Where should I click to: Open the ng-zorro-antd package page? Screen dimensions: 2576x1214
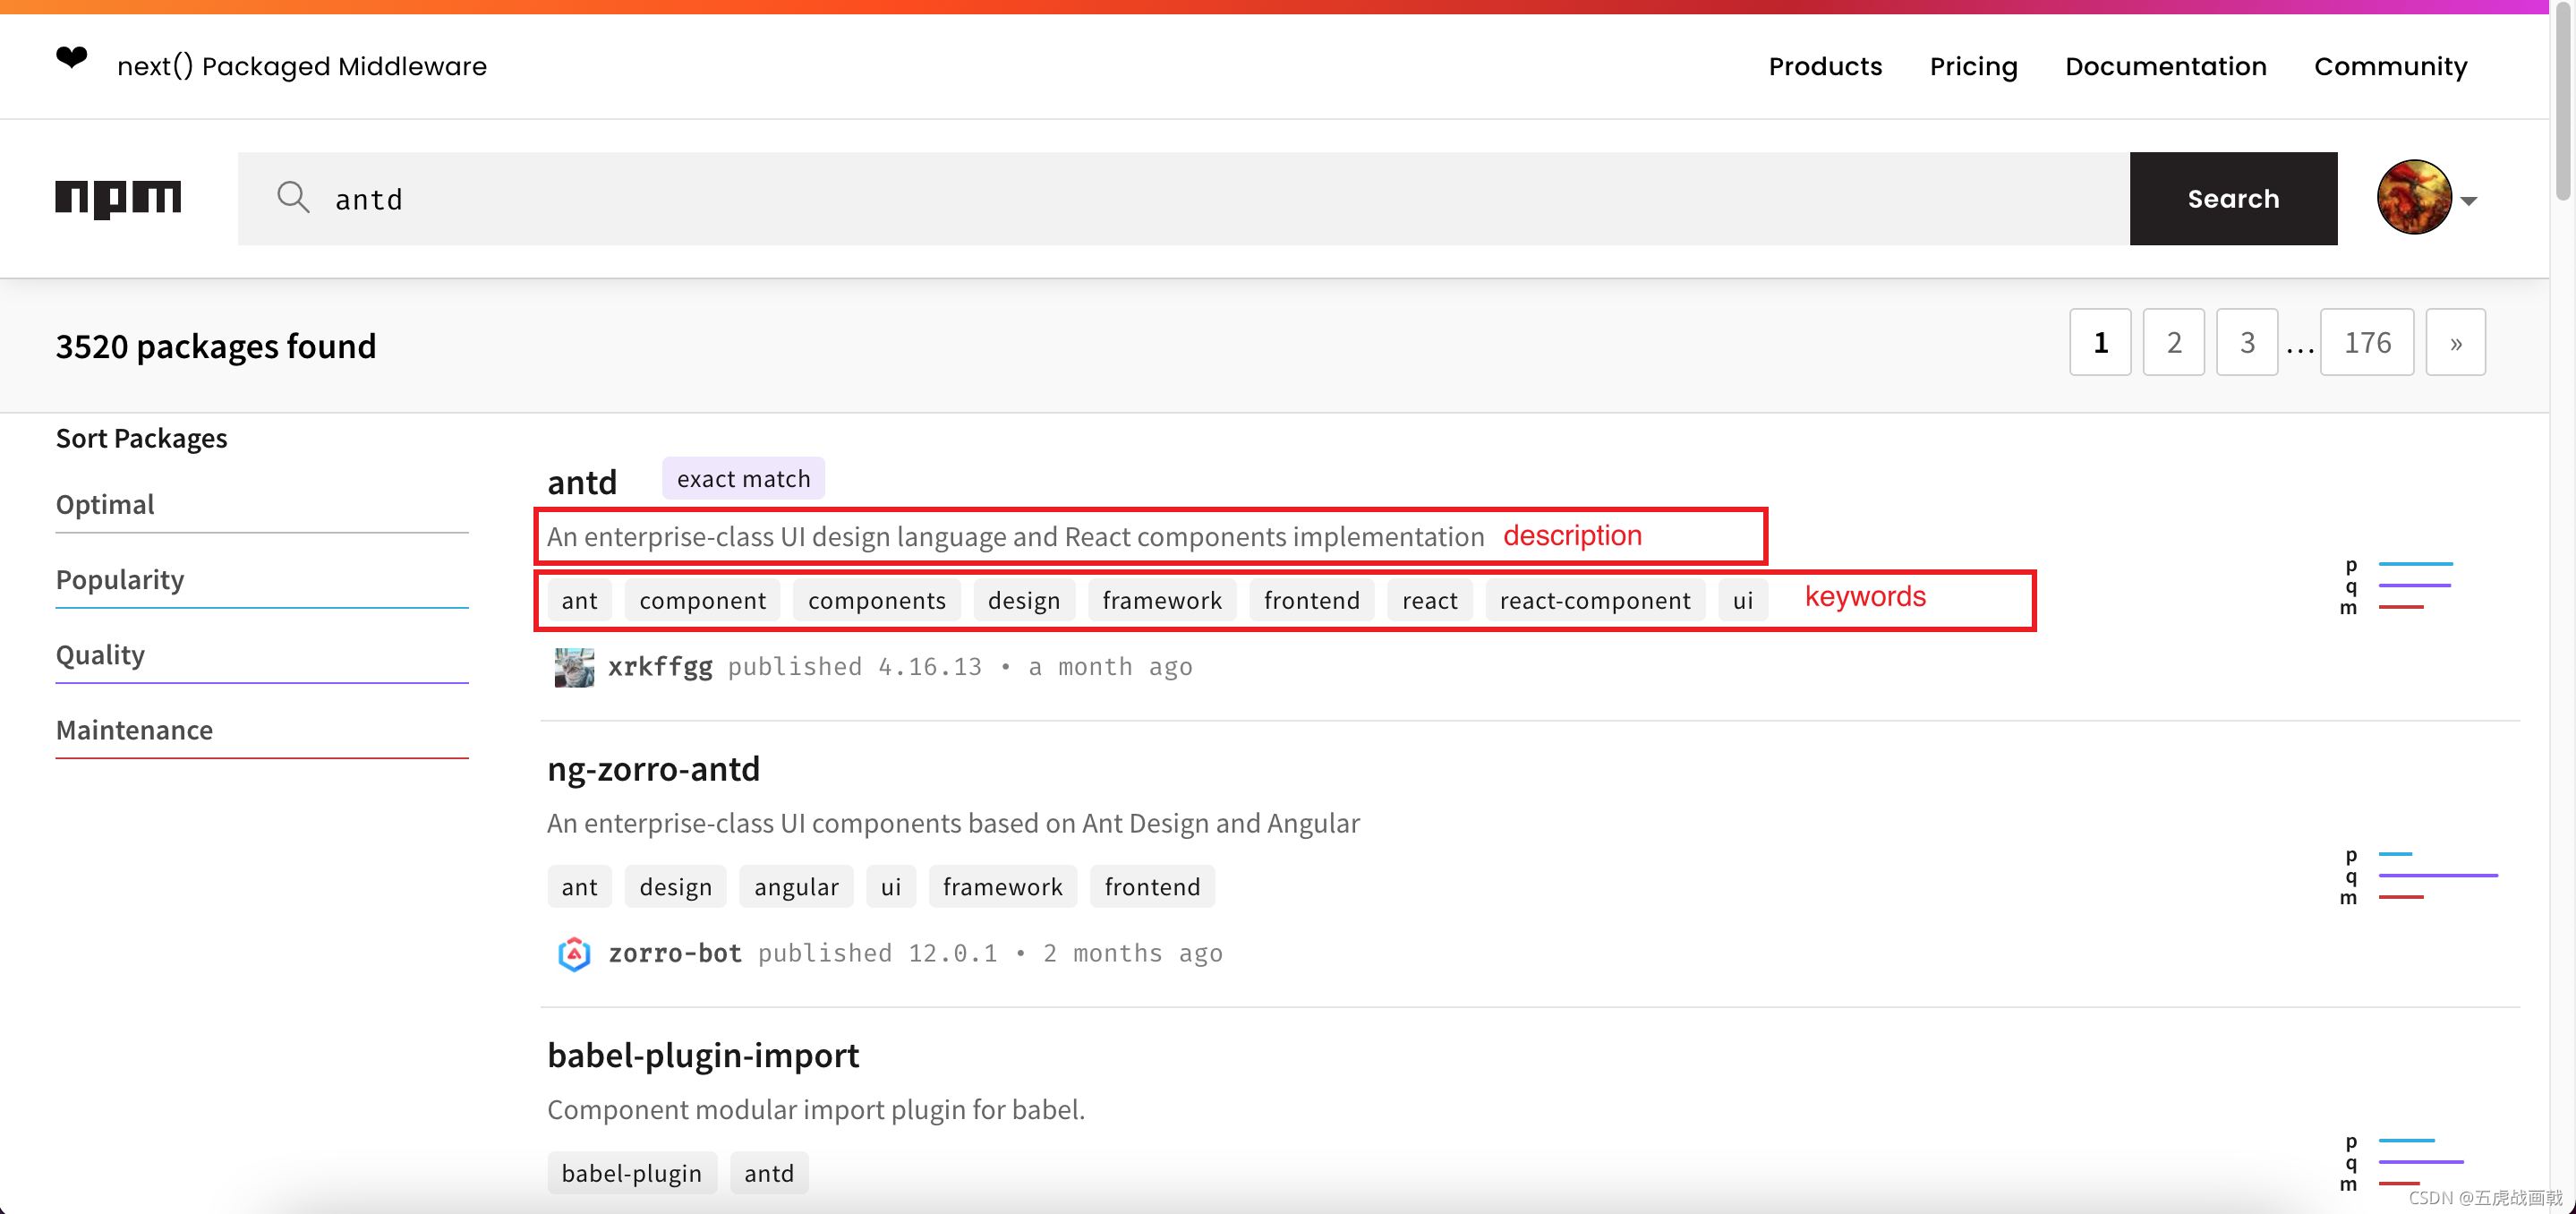(x=653, y=769)
